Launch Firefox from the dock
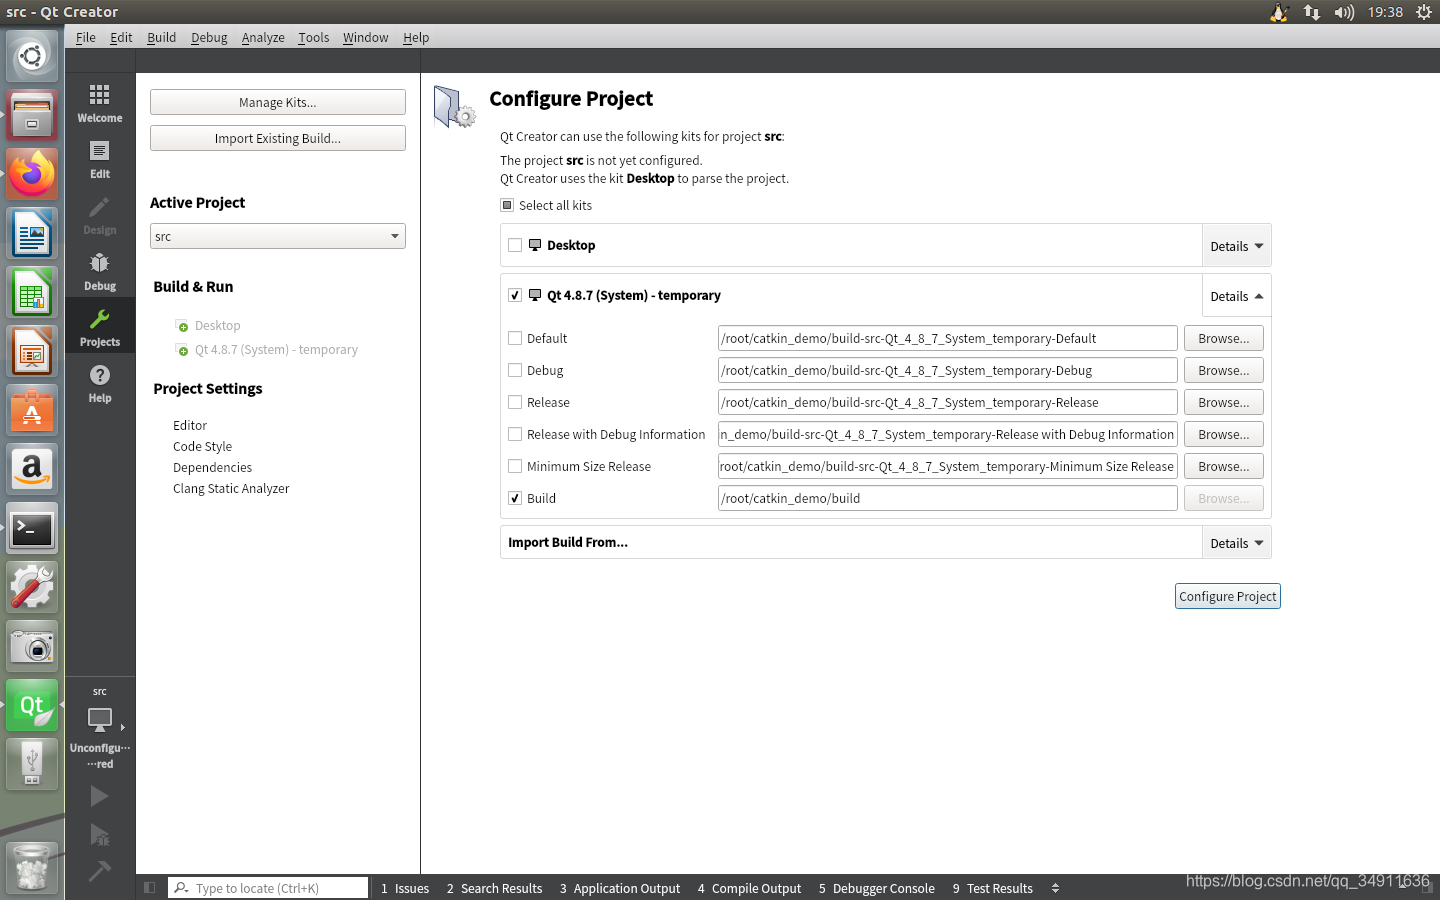Viewport: 1440px width, 900px height. pos(32,175)
